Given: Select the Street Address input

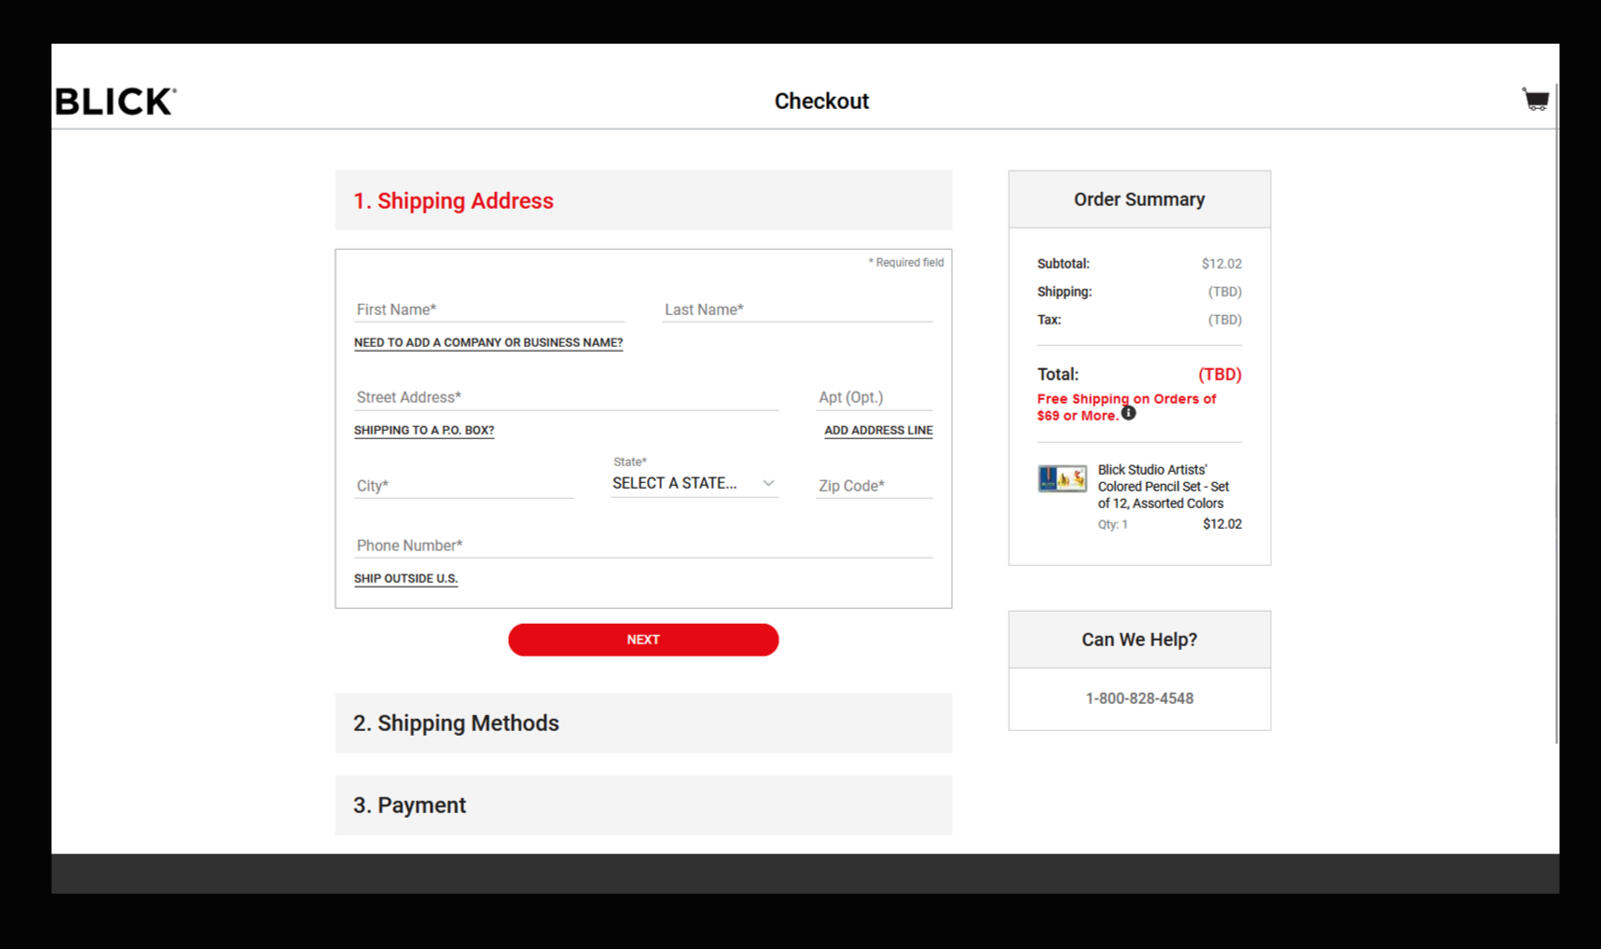Looking at the screenshot, I should 566,398.
